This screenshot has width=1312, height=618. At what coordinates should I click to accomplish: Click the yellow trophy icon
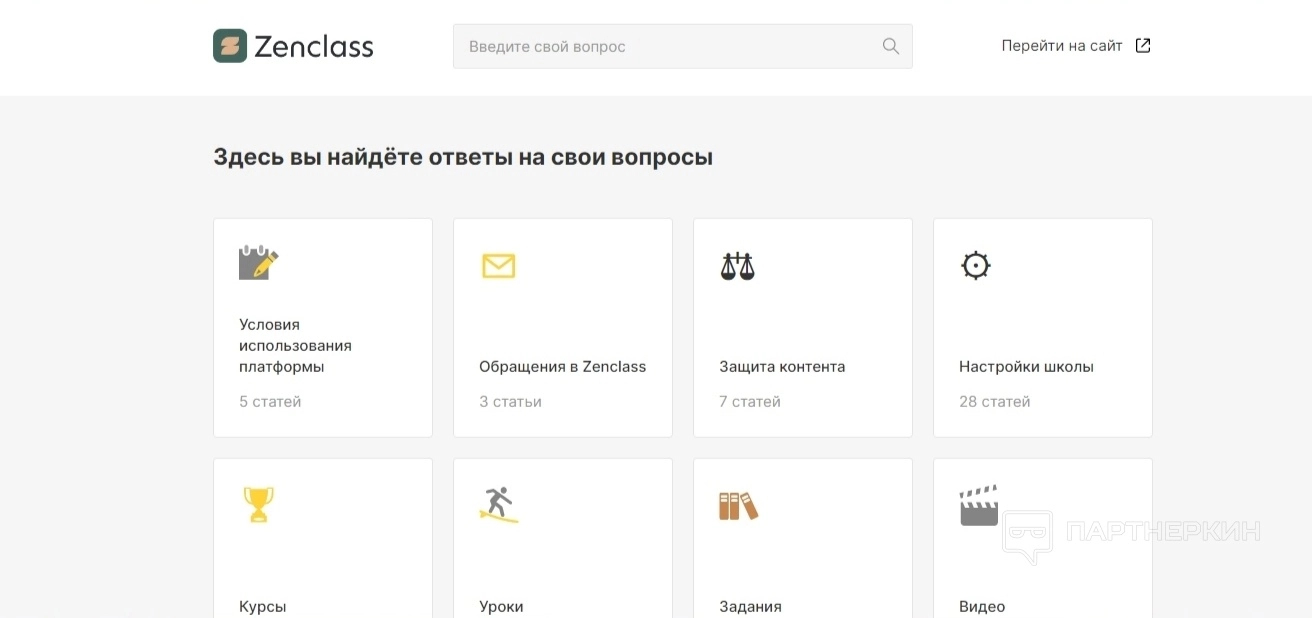258,504
